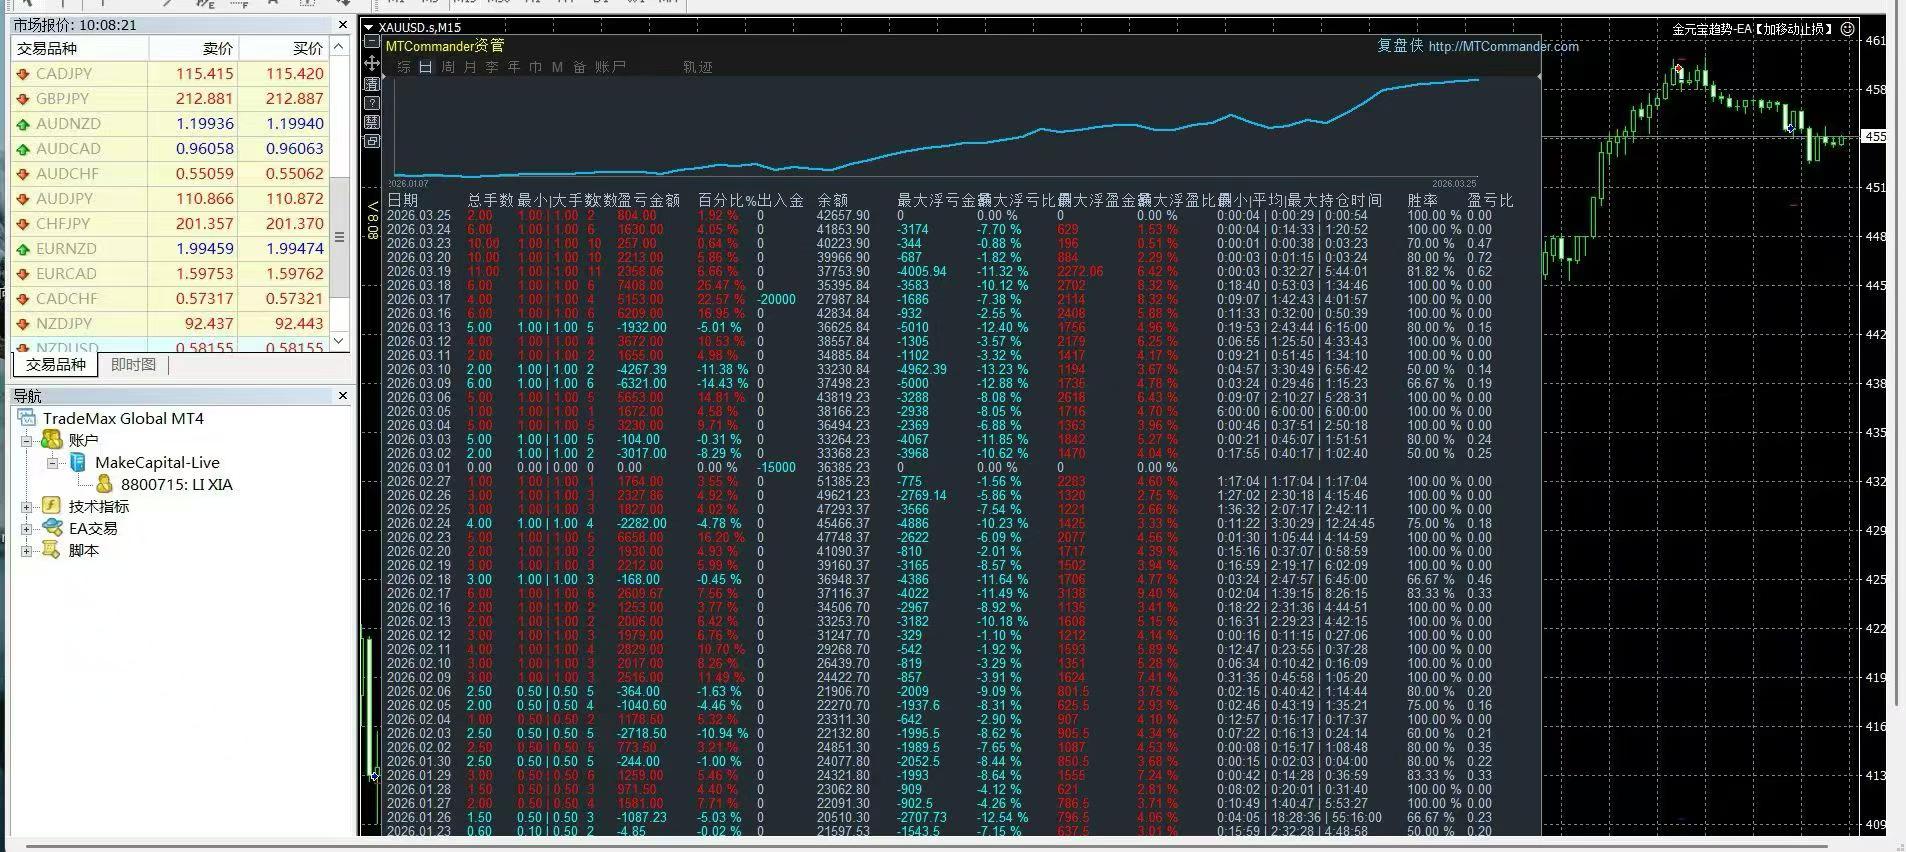Open the question mark help icon

[x=372, y=103]
